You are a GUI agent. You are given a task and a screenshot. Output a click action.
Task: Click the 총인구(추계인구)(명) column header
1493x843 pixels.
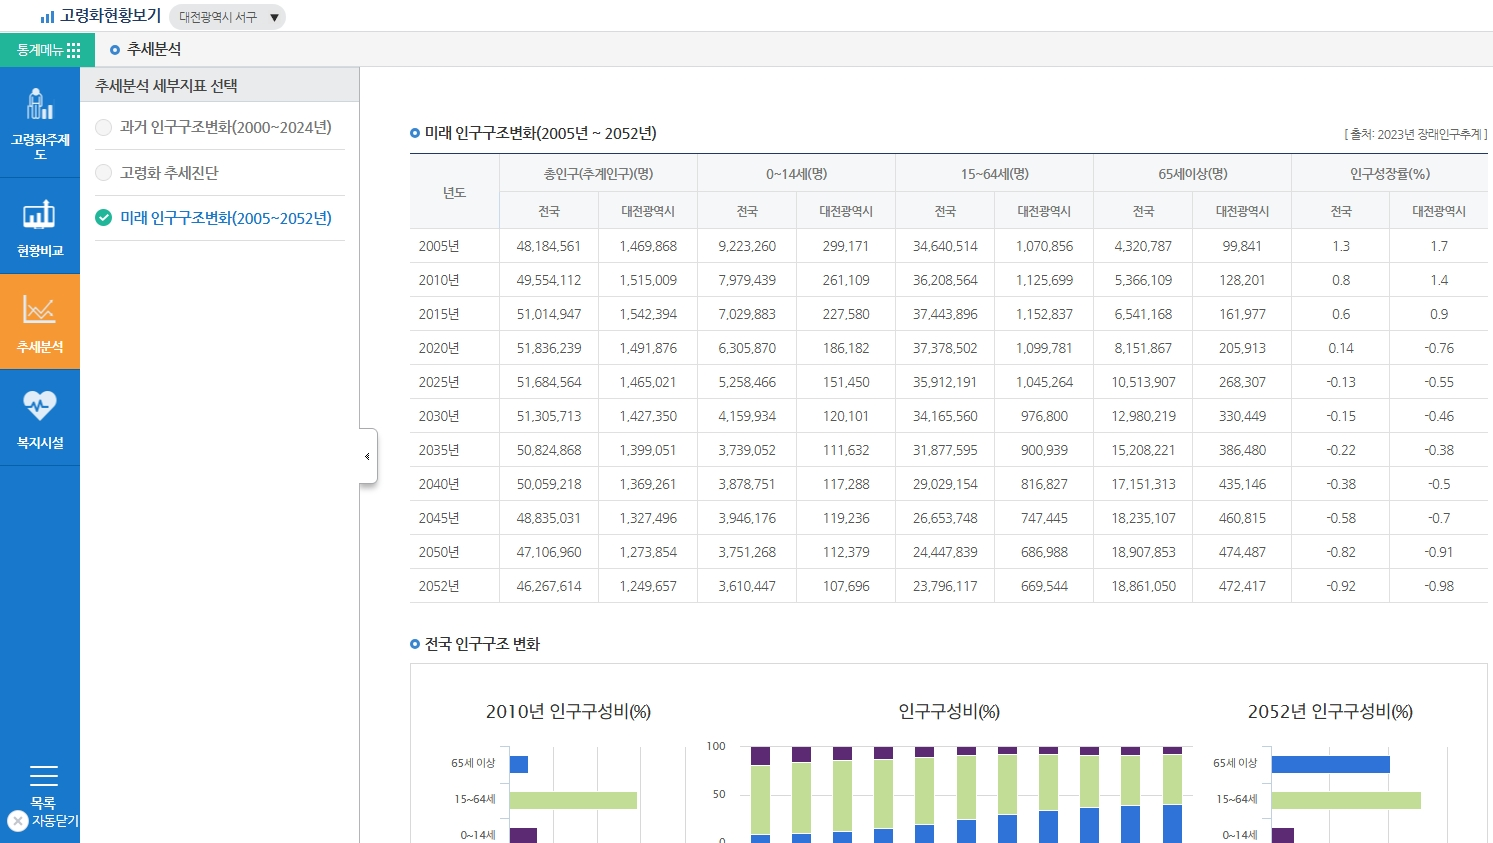[x=599, y=173]
